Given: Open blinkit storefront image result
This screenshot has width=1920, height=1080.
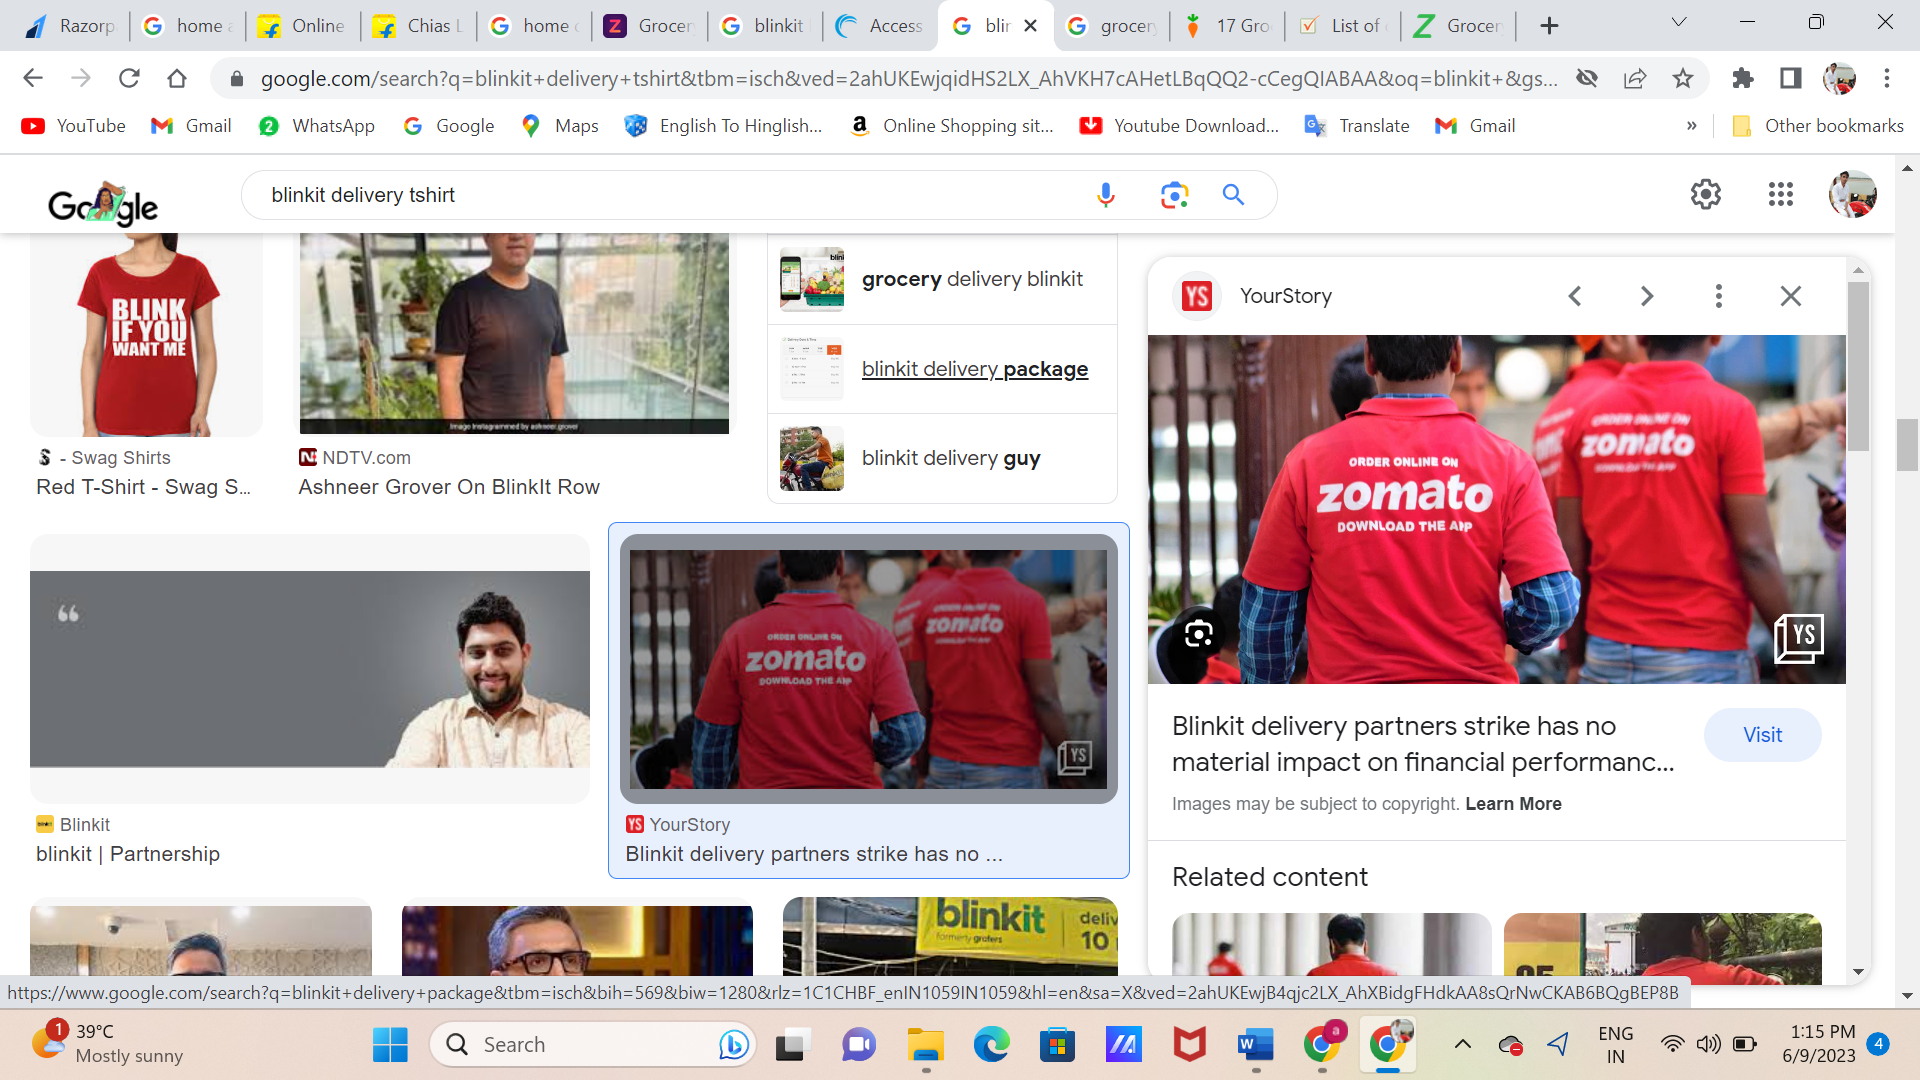Looking at the screenshot, I should [950, 937].
